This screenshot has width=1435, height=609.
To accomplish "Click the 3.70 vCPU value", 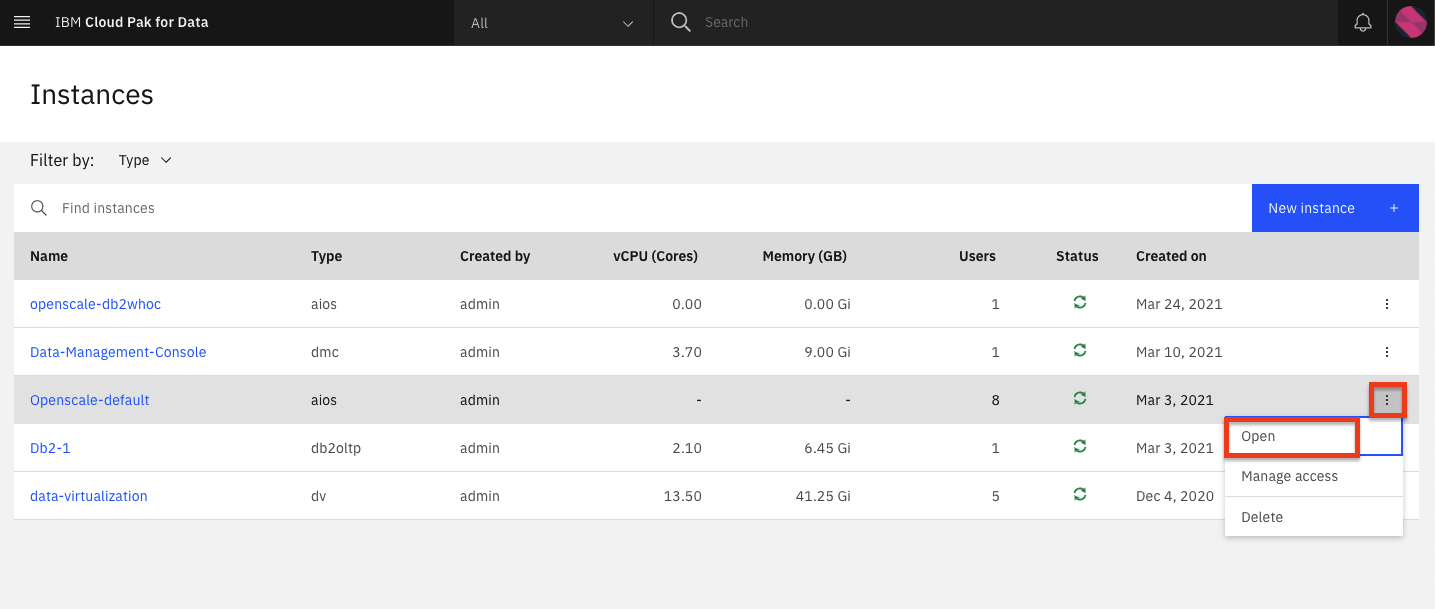I will tap(687, 352).
